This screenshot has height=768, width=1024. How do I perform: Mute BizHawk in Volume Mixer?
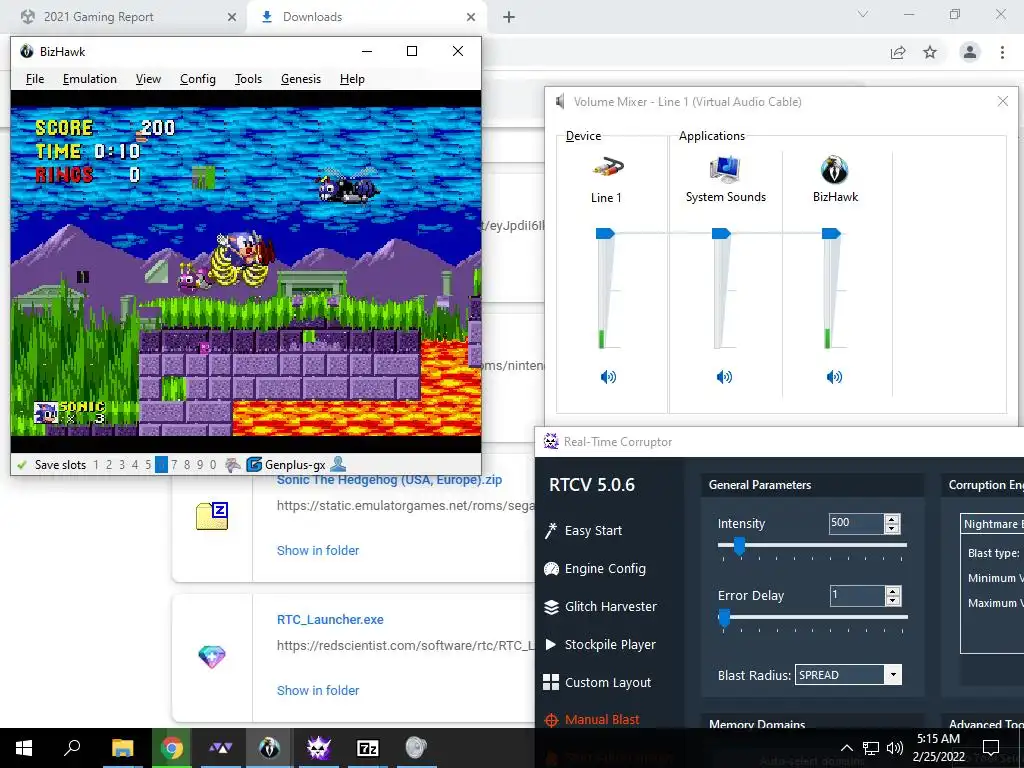coord(834,377)
